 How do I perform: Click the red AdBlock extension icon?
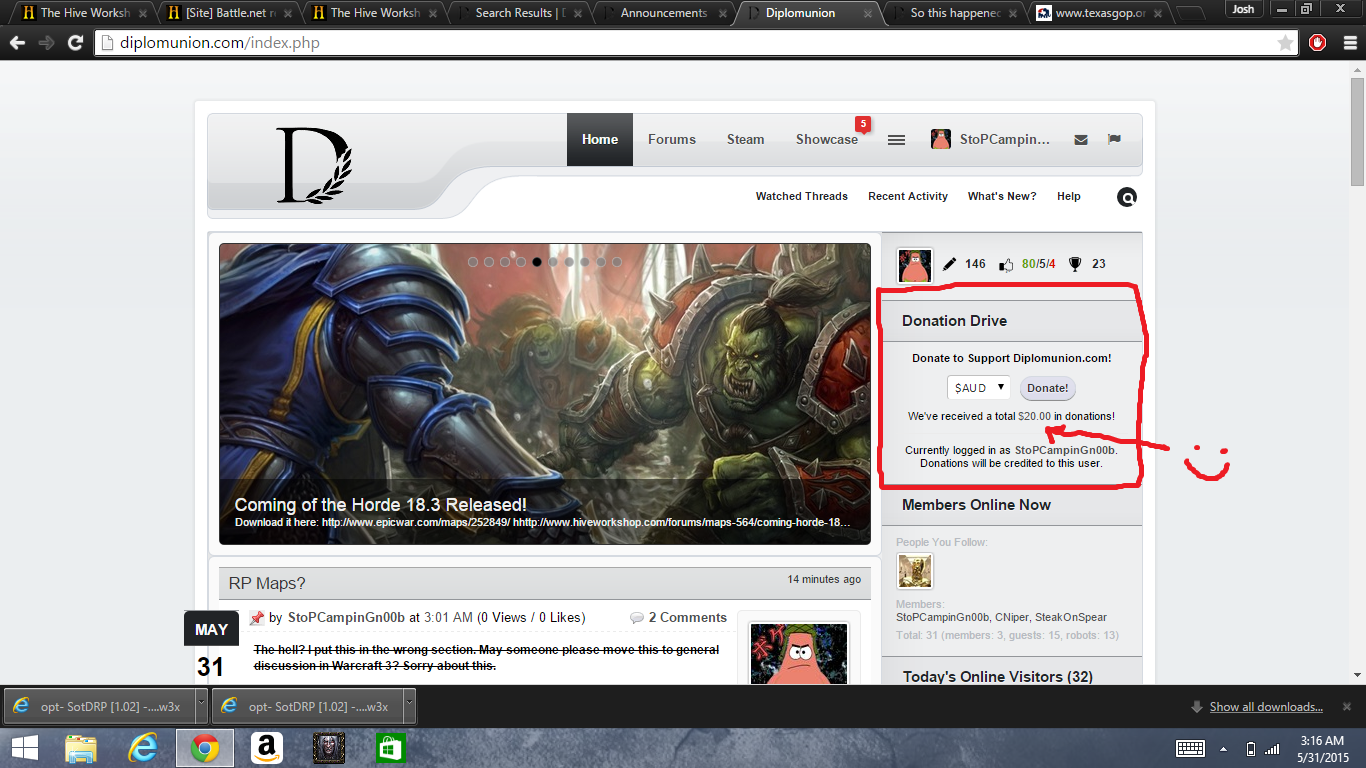(x=1318, y=43)
